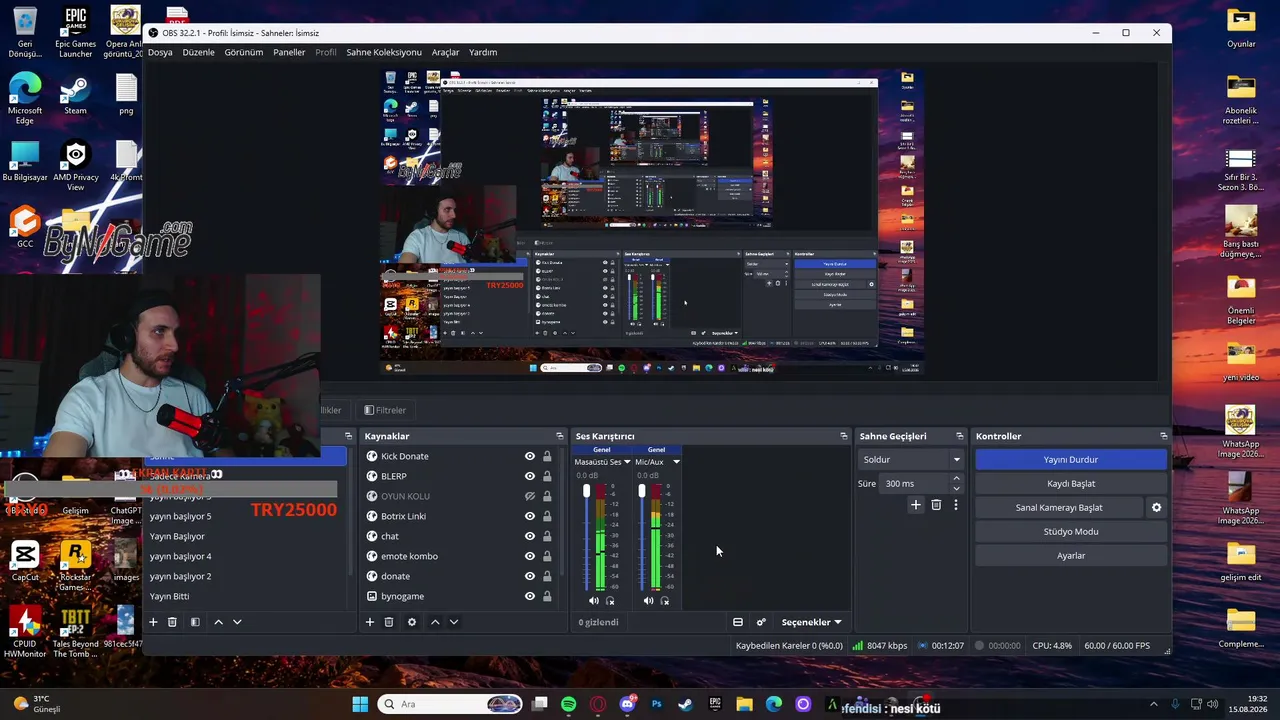Start virtual camera with Sanal Kamerayı Başlat
Viewport: 1280px width, 720px height.
(1059, 508)
